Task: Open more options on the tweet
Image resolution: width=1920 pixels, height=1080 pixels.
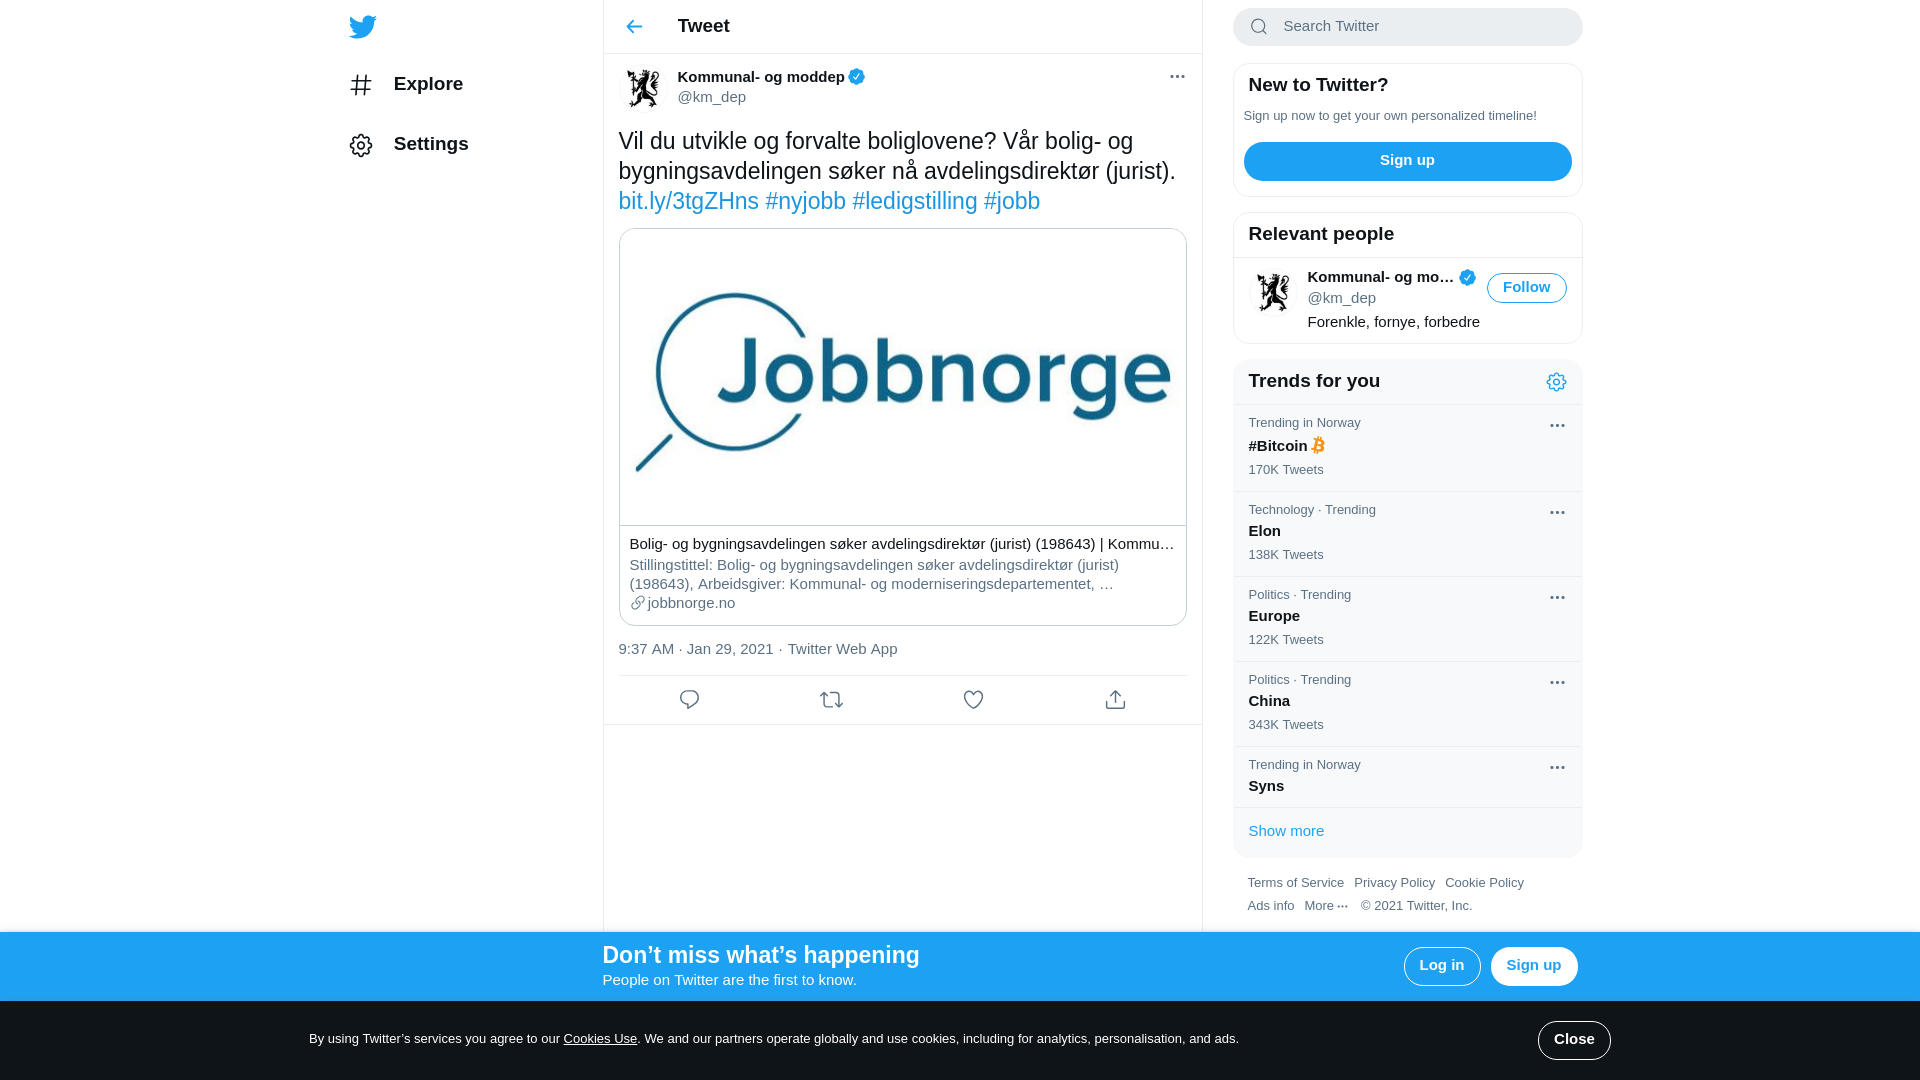Action: pyautogui.click(x=1177, y=77)
